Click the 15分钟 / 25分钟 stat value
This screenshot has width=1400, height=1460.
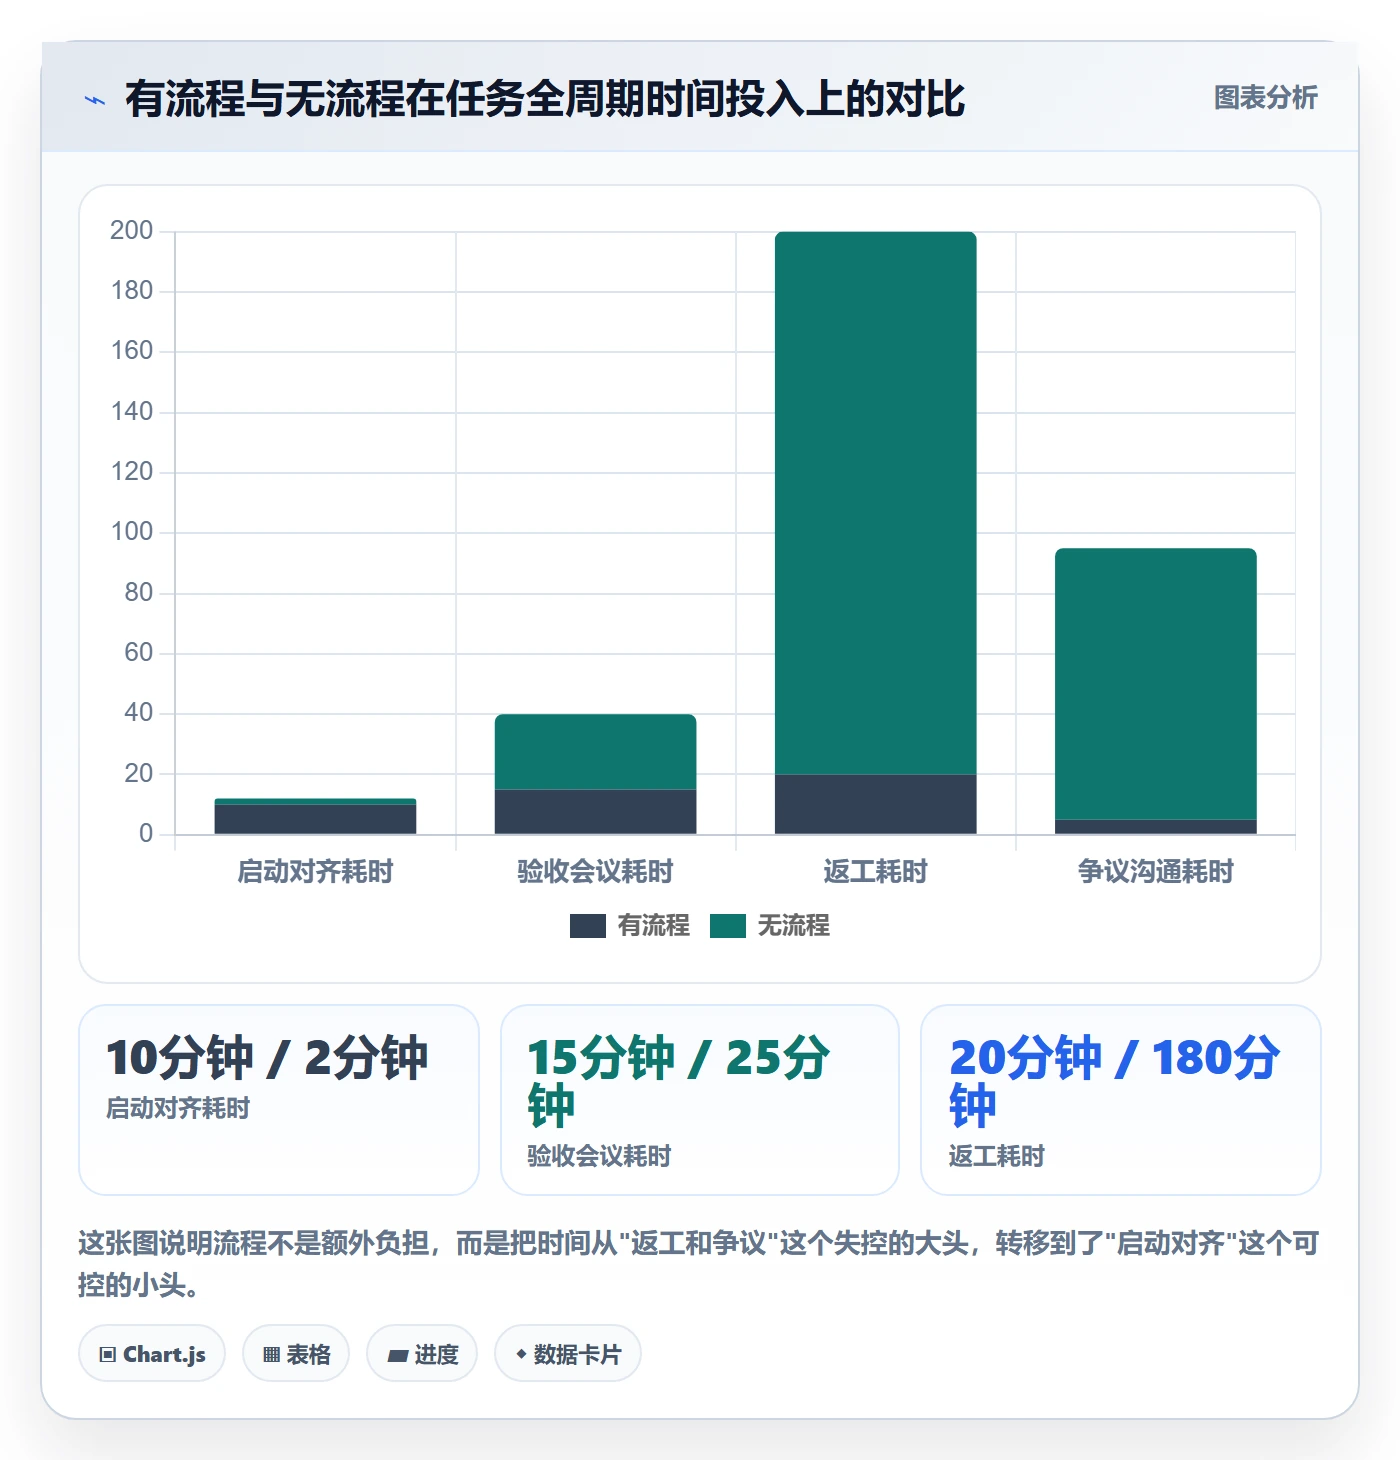(x=679, y=1082)
